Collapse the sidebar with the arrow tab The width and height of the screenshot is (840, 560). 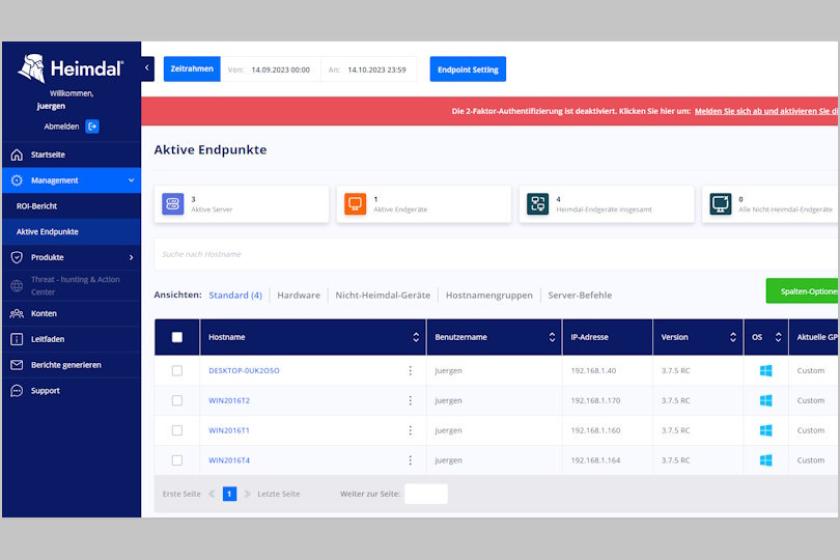(x=147, y=68)
